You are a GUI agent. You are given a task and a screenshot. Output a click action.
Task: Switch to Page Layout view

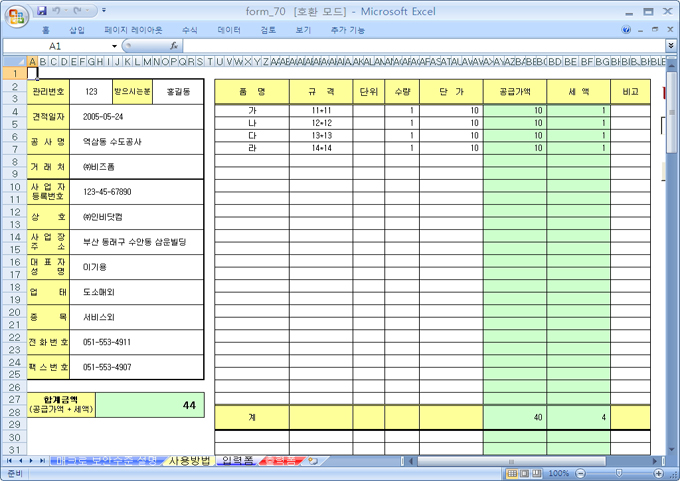pos(524,473)
